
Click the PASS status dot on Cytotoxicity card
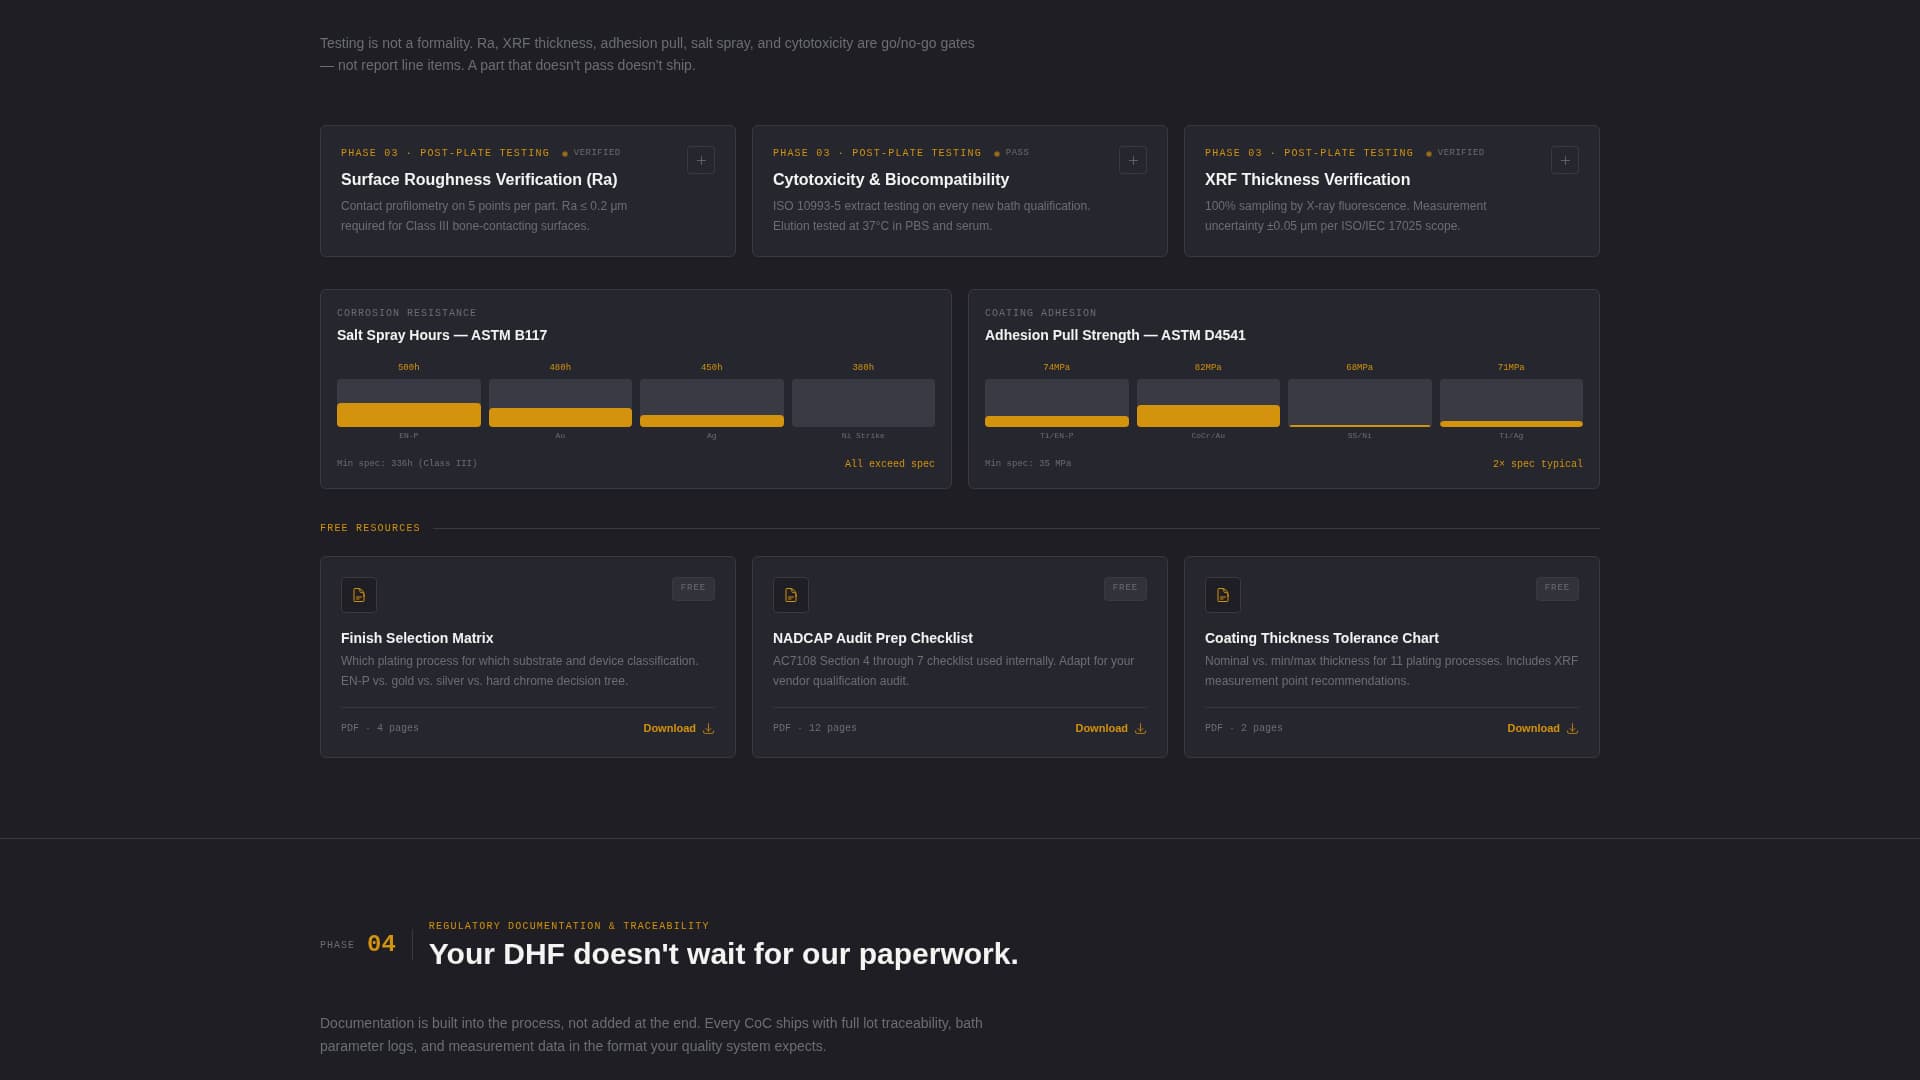pos(997,152)
